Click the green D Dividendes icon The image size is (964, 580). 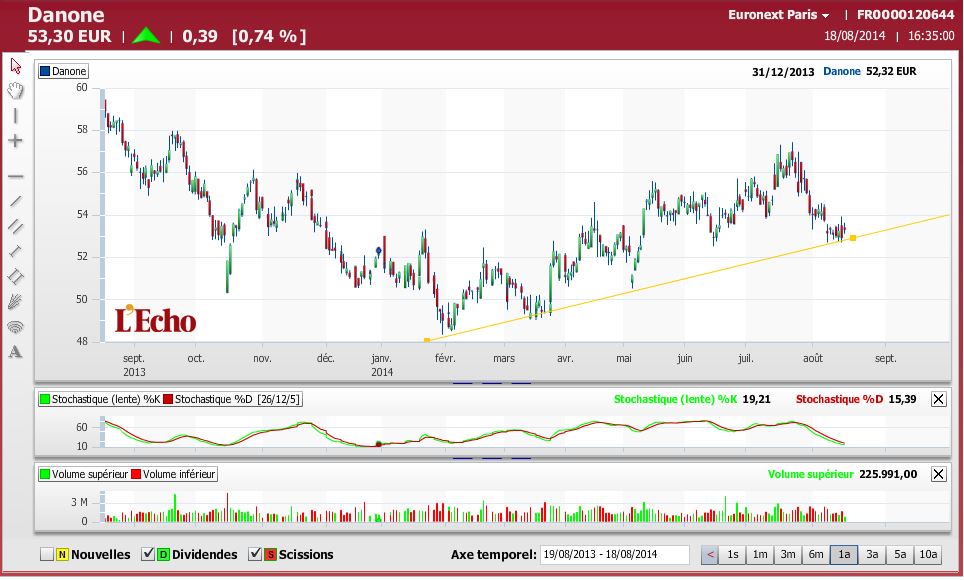(163, 555)
